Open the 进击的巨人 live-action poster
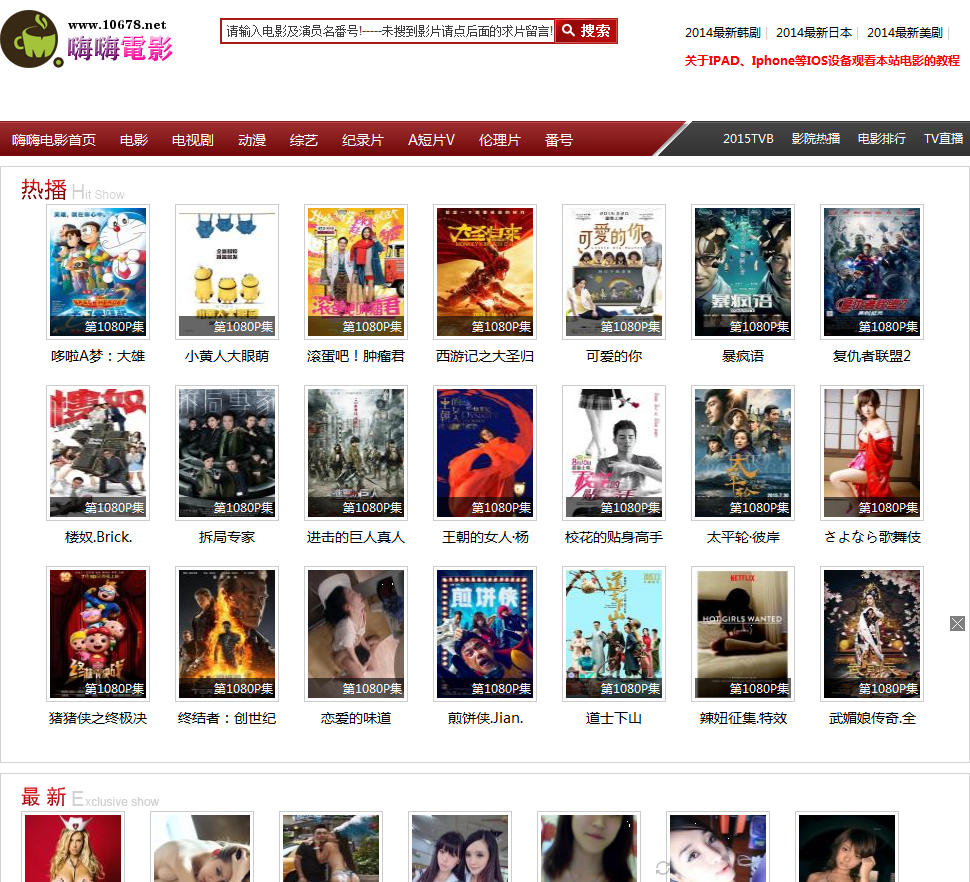The image size is (970, 882). pos(356,453)
